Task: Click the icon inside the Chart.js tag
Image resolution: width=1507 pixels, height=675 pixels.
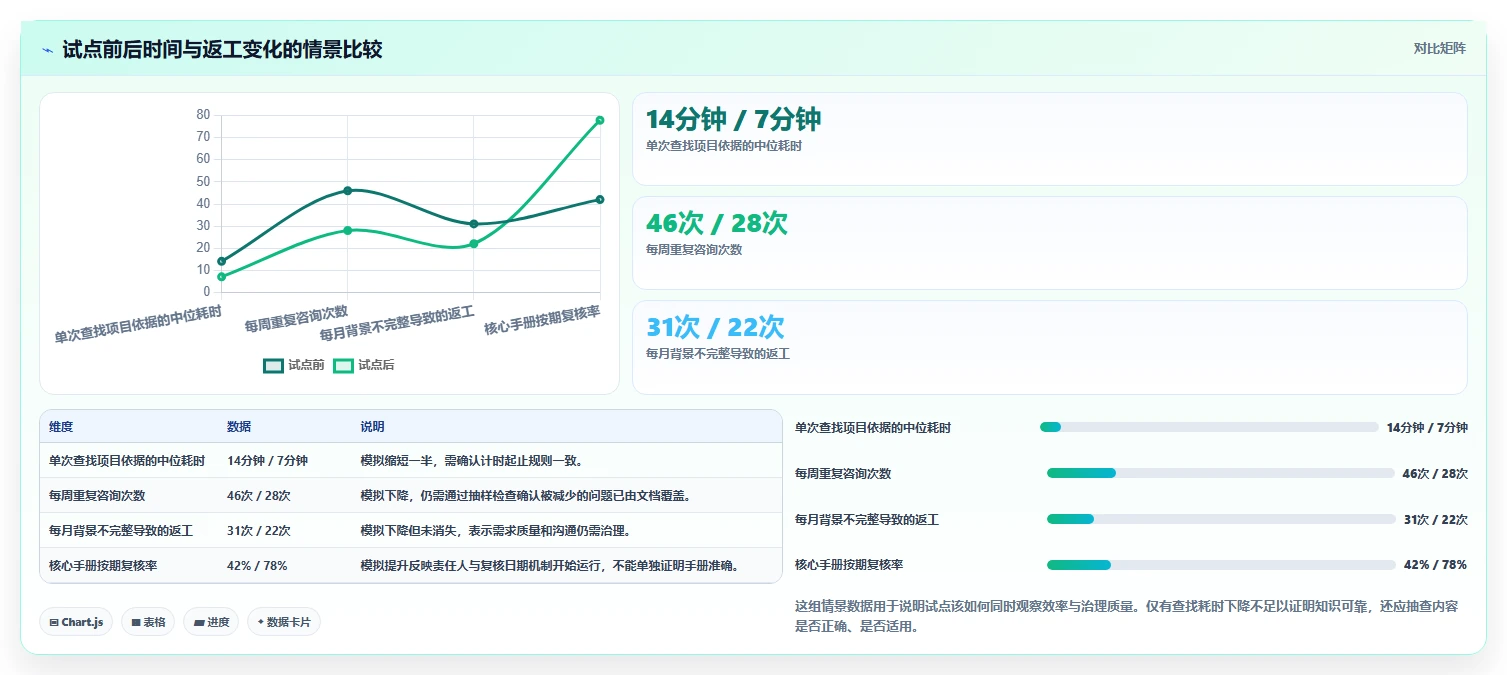Action: coord(53,622)
